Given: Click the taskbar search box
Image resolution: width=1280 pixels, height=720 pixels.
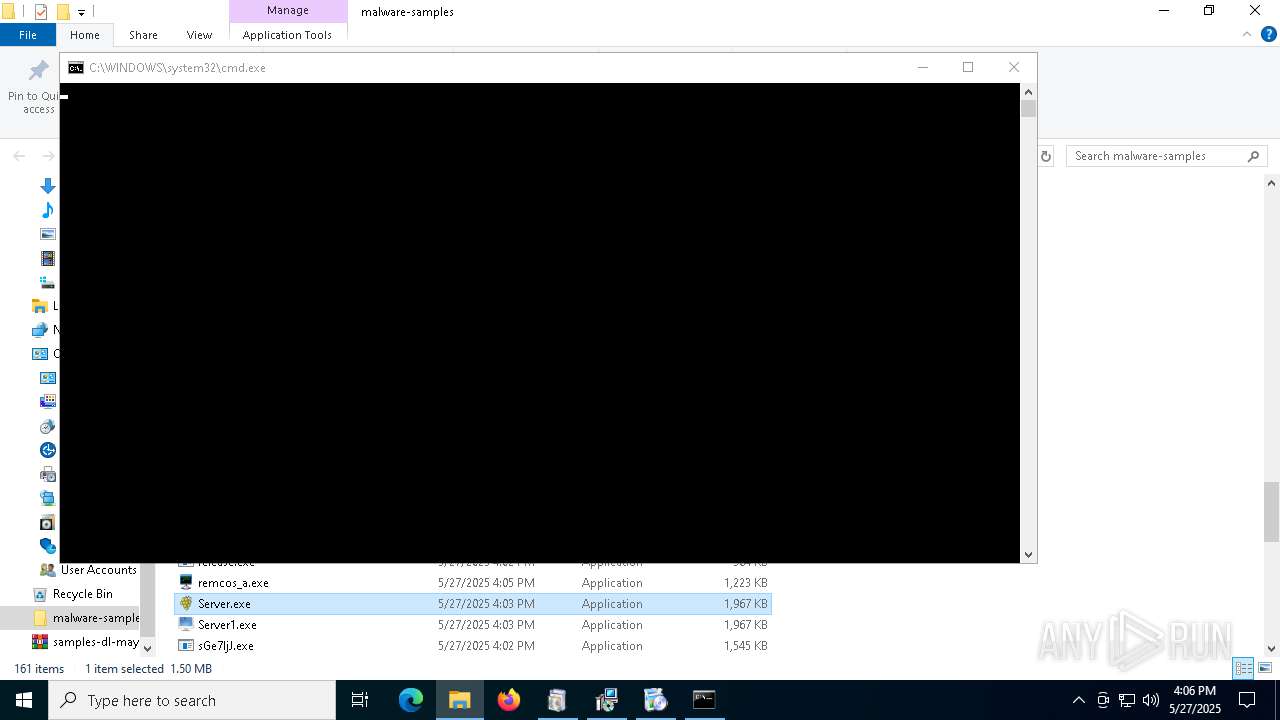Looking at the screenshot, I should pos(192,700).
